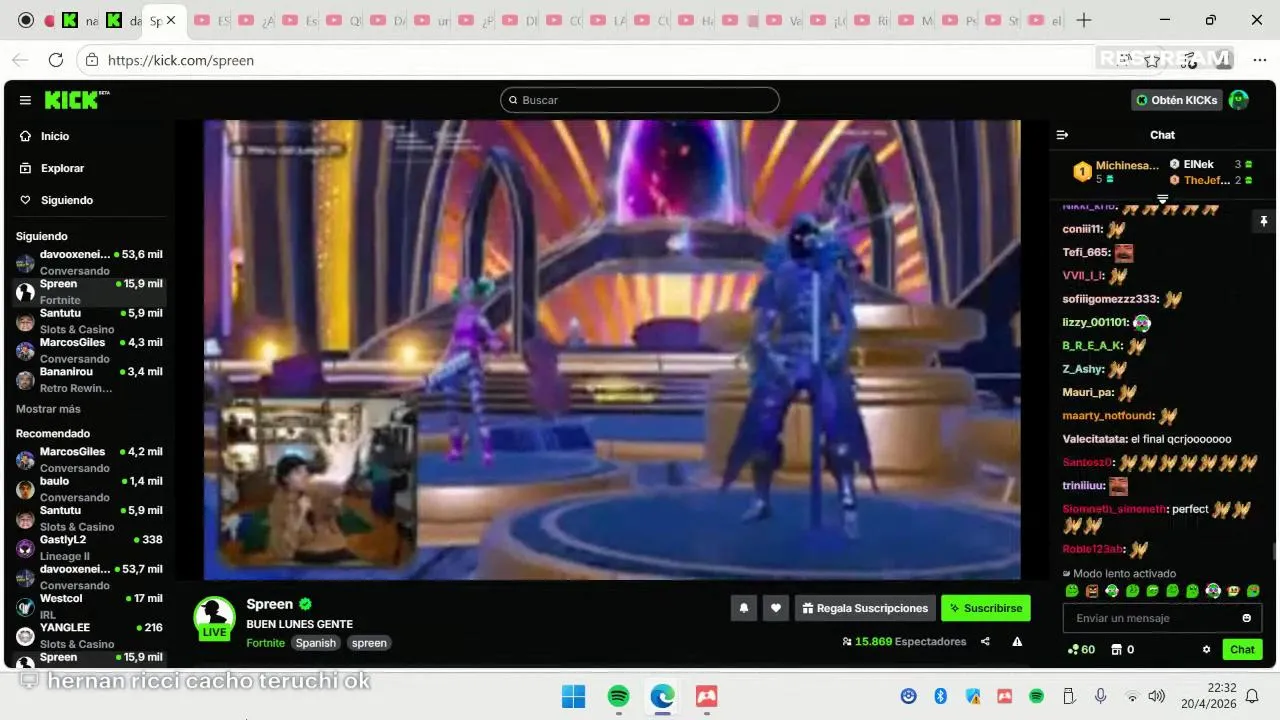Click ElNek in chat leaderboard

[x=1198, y=164]
